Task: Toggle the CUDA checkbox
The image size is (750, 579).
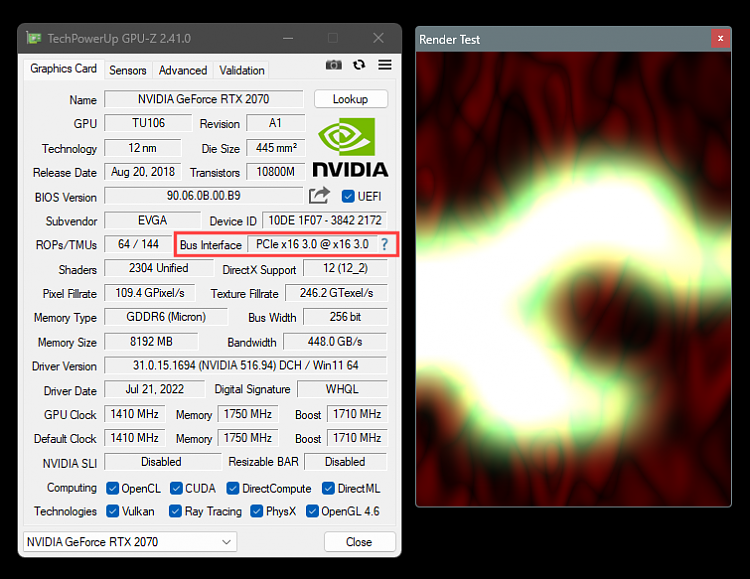Action: coord(176,488)
